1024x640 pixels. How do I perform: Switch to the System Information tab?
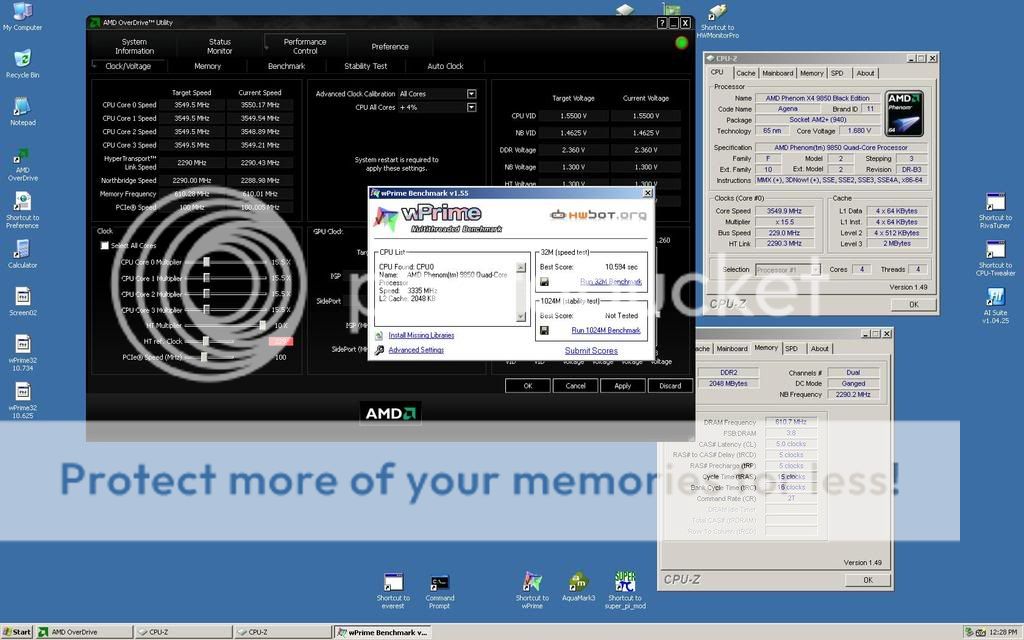(x=135, y=46)
